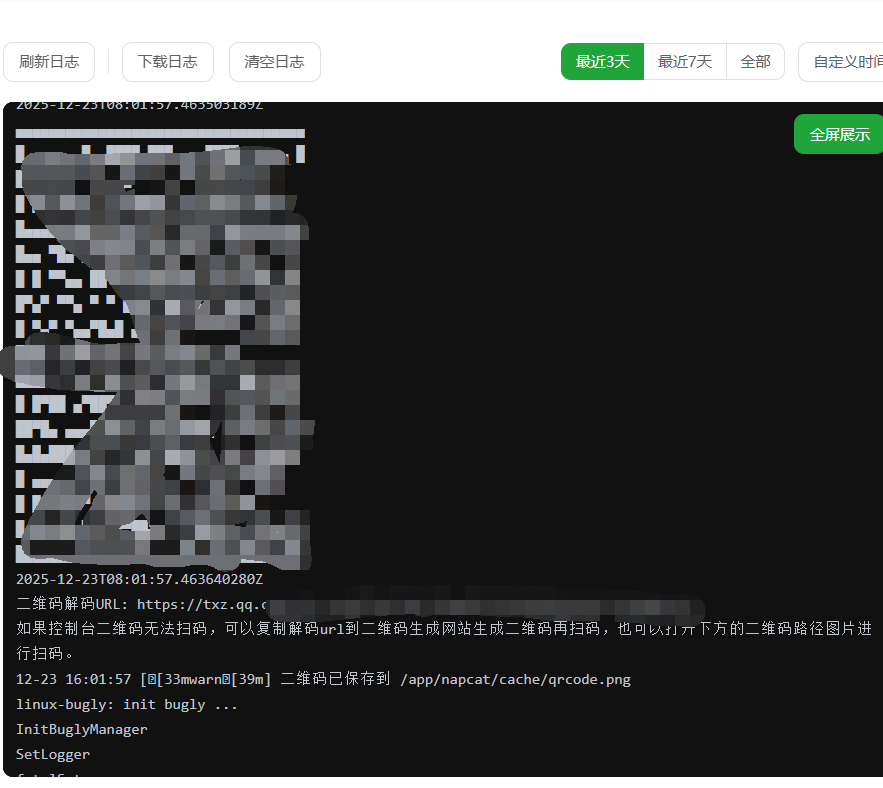Click the SetLogger log entry
The height and width of the screenshot is (788, 883).
pos(52,755)
